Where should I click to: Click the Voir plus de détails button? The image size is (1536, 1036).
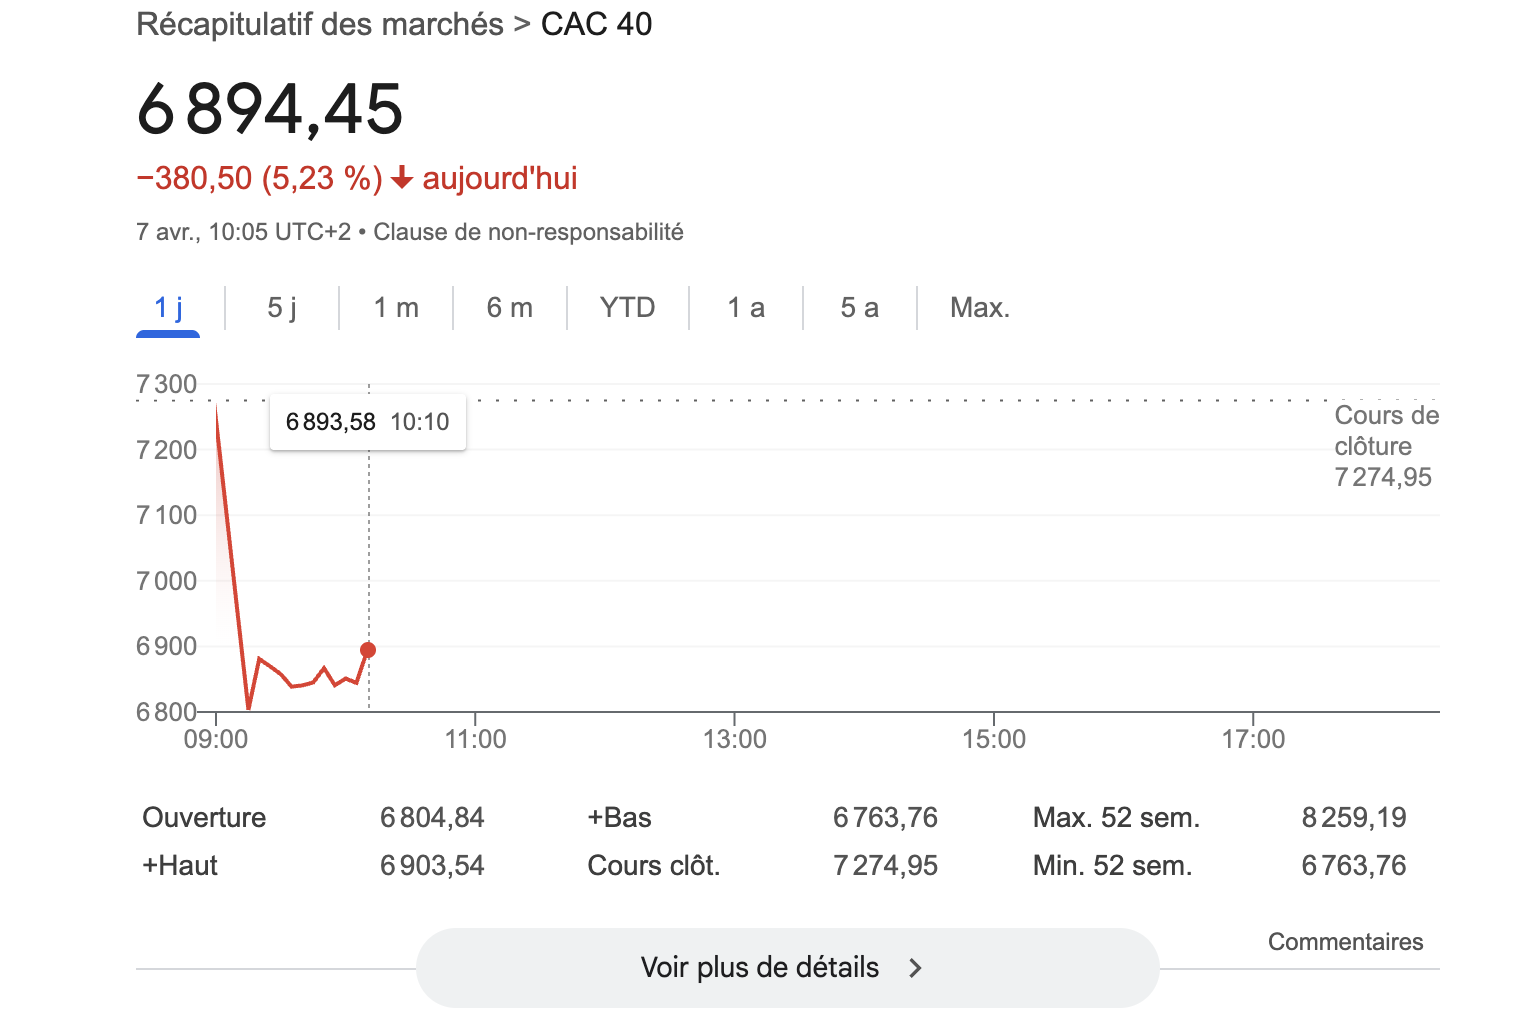787,968
